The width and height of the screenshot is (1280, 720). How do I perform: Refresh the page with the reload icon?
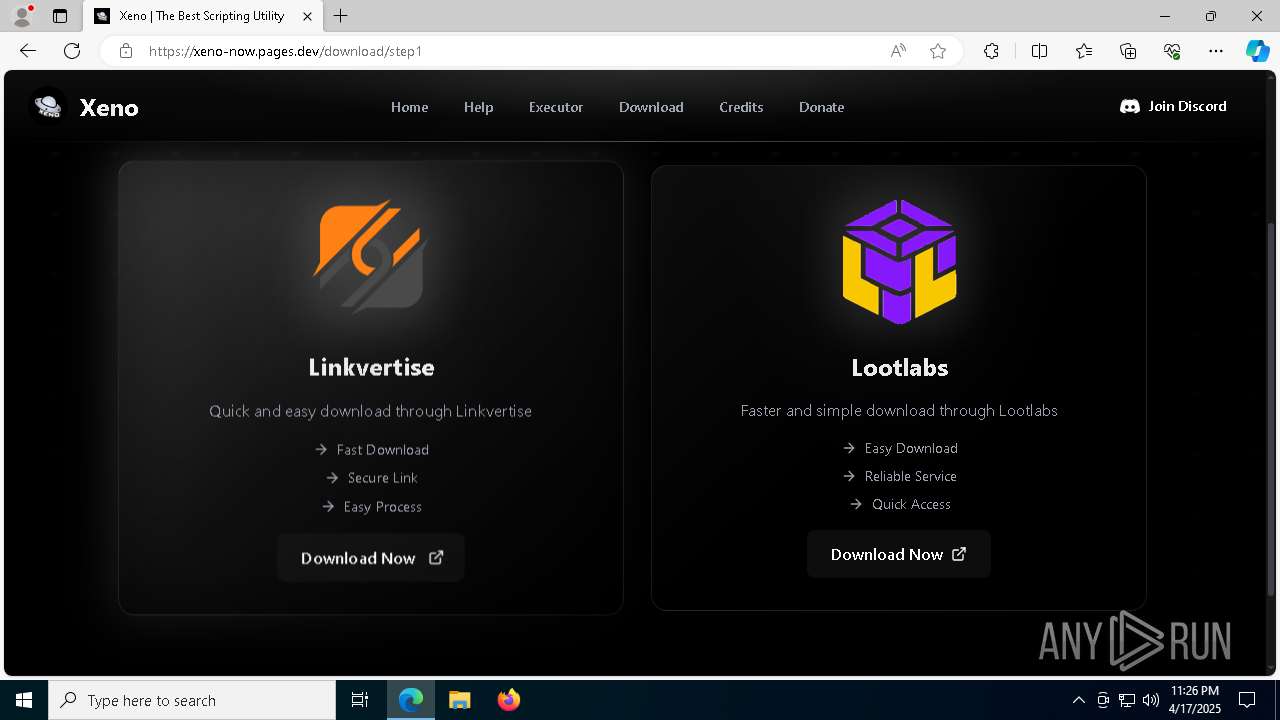coord(72,51)
